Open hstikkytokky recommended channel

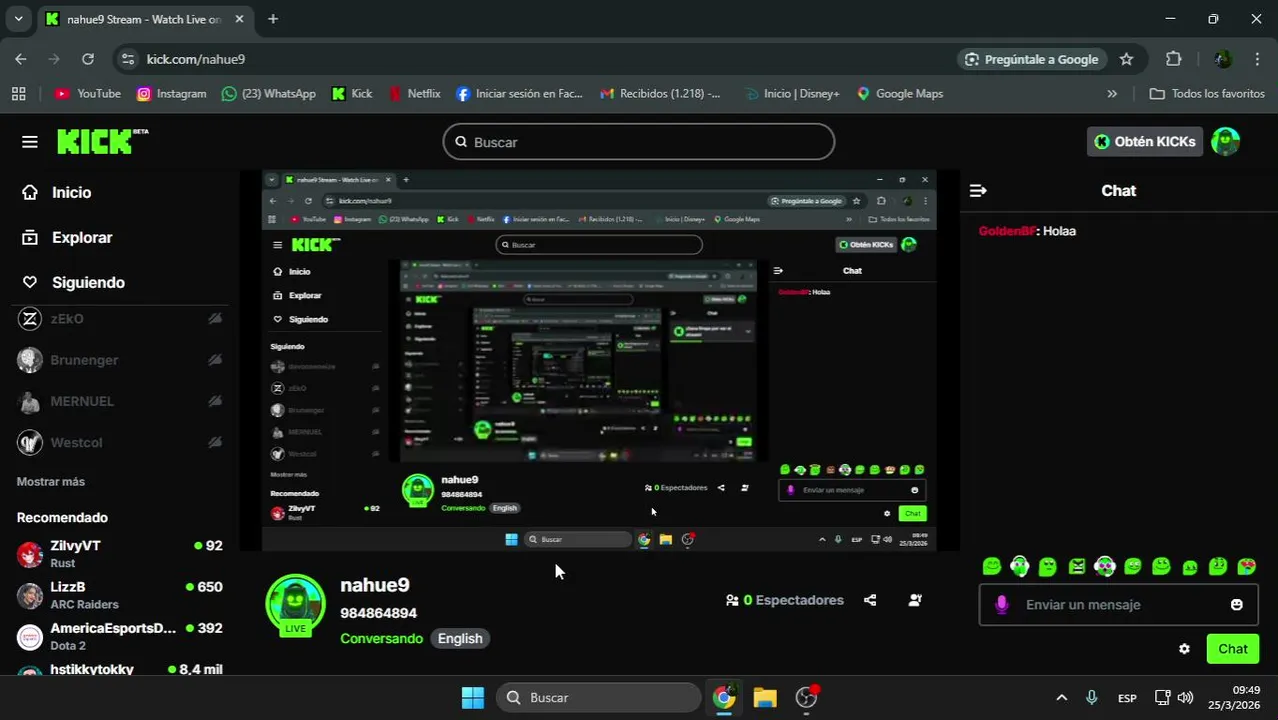click(x=120, y=669)
